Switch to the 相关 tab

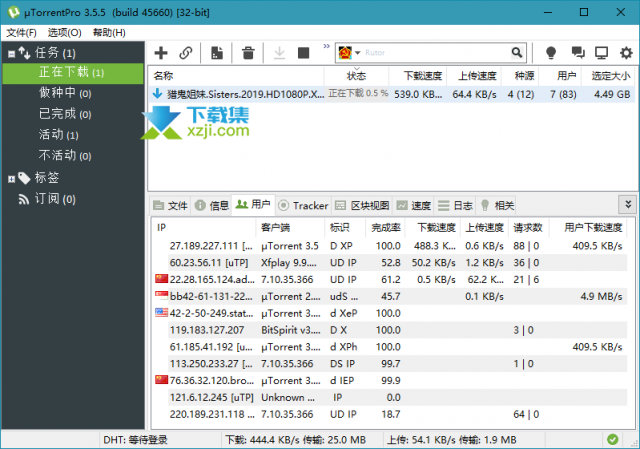coord(497,205)
